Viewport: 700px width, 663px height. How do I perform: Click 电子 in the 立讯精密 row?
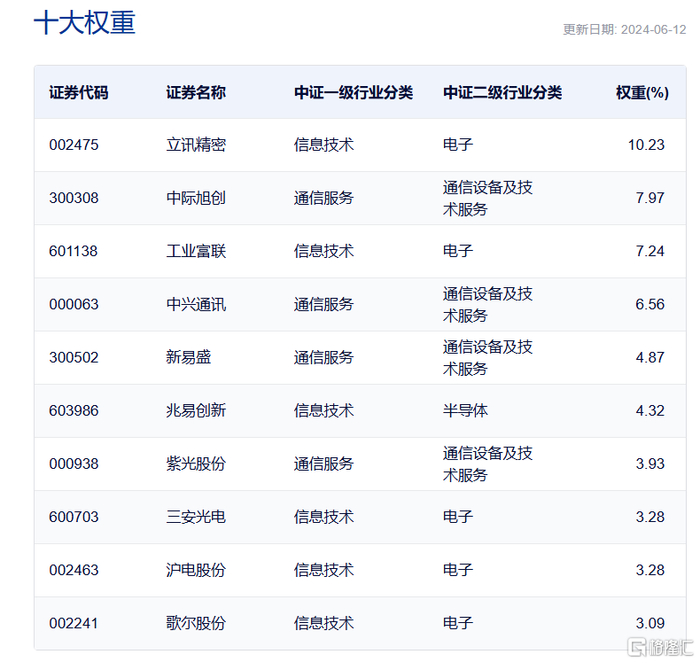458,145
